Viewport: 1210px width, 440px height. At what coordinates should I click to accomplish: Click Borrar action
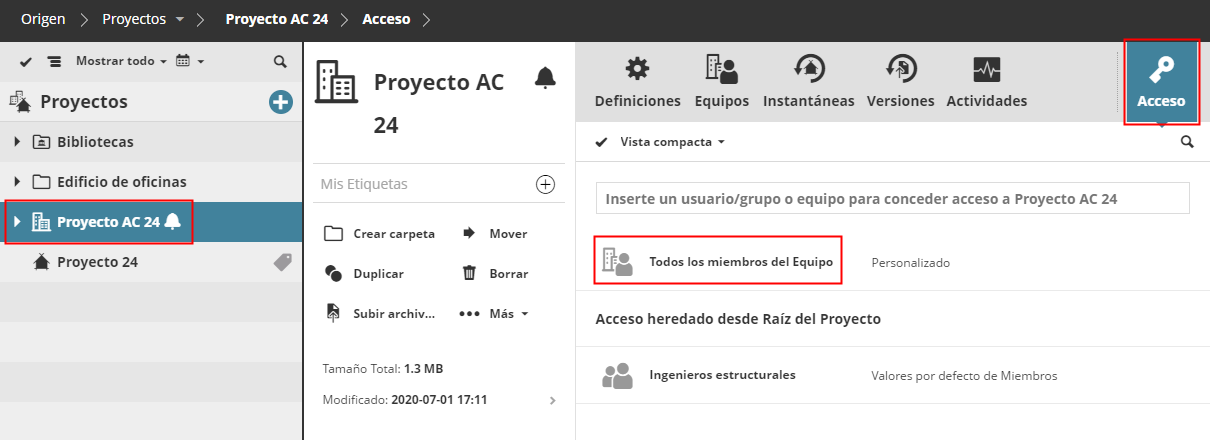point(494,273)
